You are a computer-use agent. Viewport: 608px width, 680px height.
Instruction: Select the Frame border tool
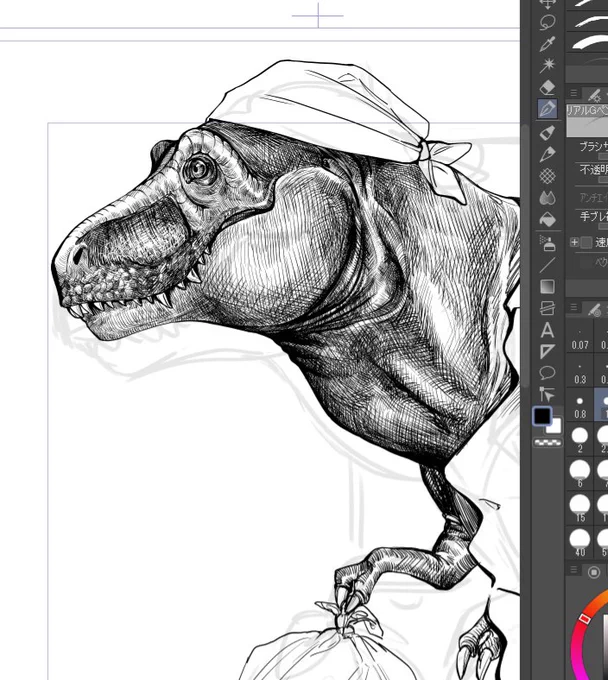[x=547, y=308]
